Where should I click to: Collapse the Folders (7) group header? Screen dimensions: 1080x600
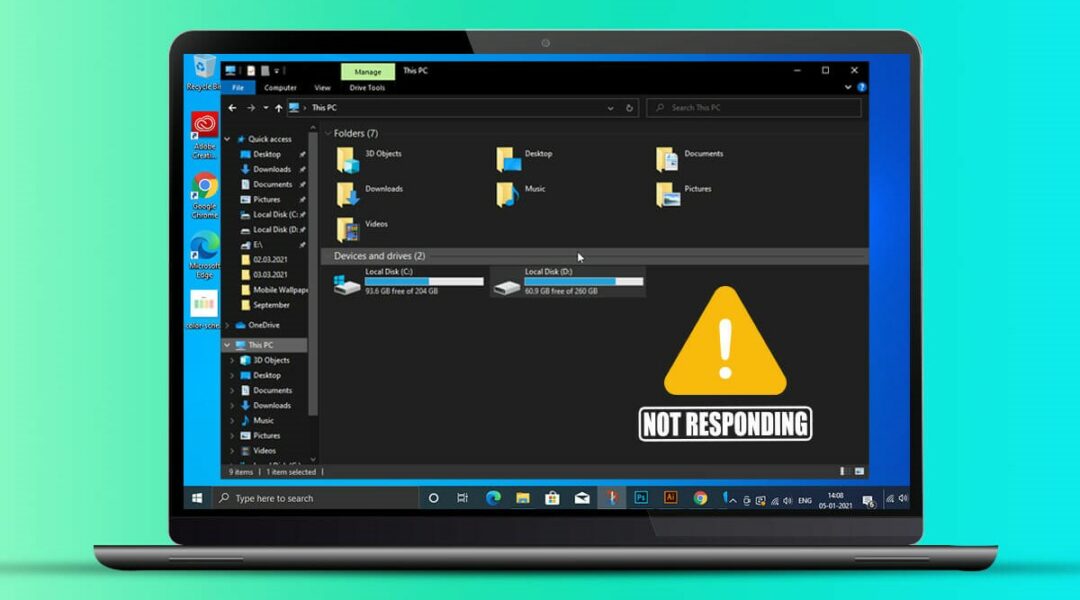[328, 134]
